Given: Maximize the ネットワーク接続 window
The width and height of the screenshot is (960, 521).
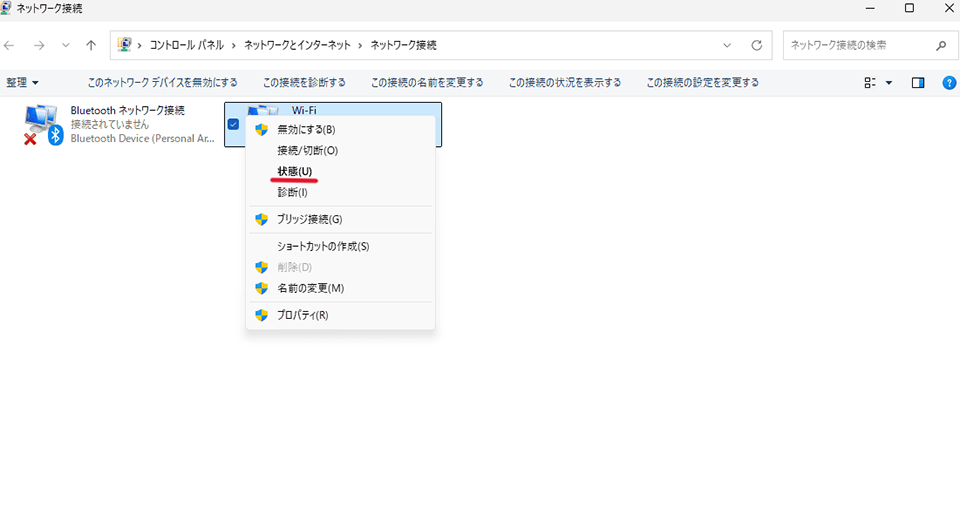Looking at the screenshot, I should coord(909,8).
